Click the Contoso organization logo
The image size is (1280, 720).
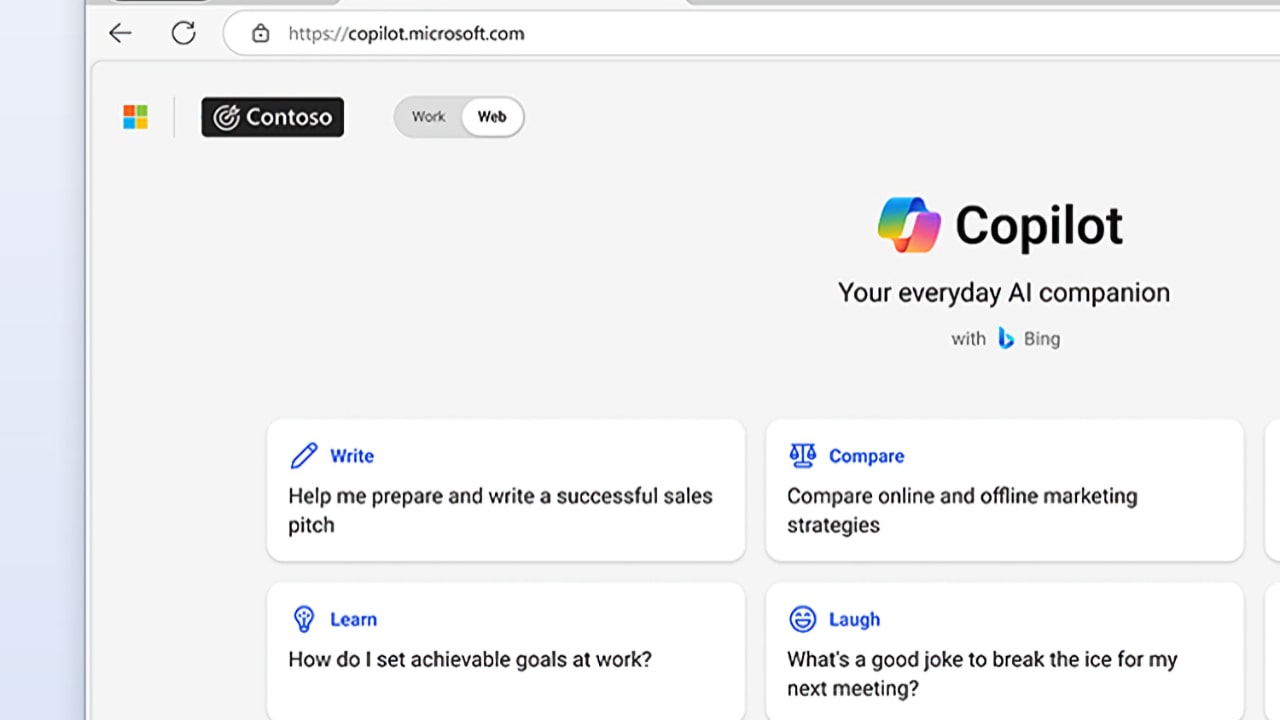(272, 117)
